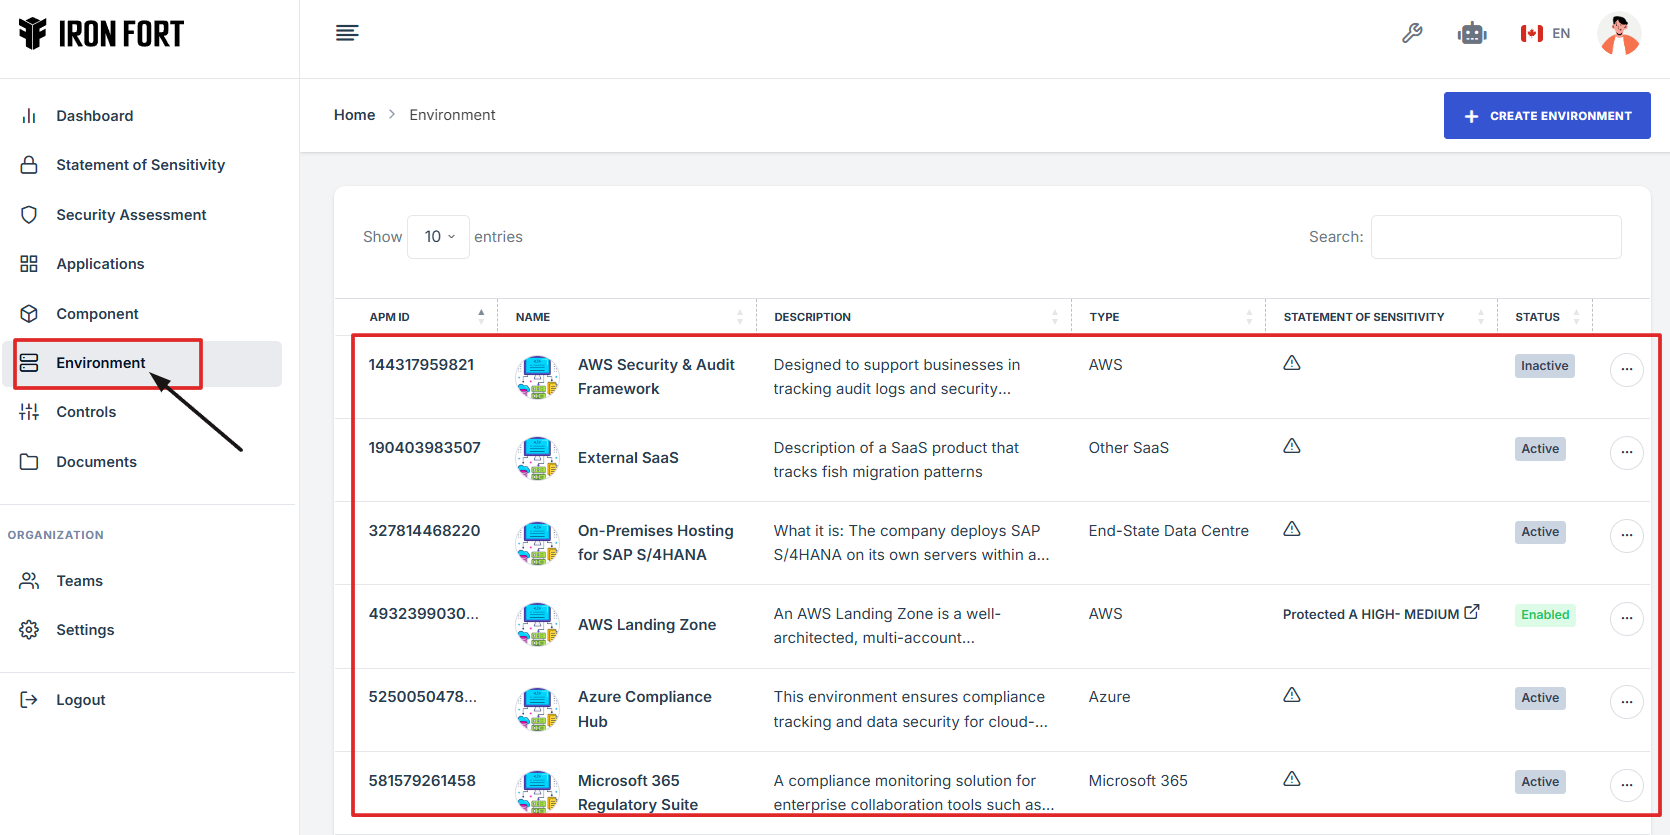
Task: Follow the Home breadcrumb link
Action: 354,115
